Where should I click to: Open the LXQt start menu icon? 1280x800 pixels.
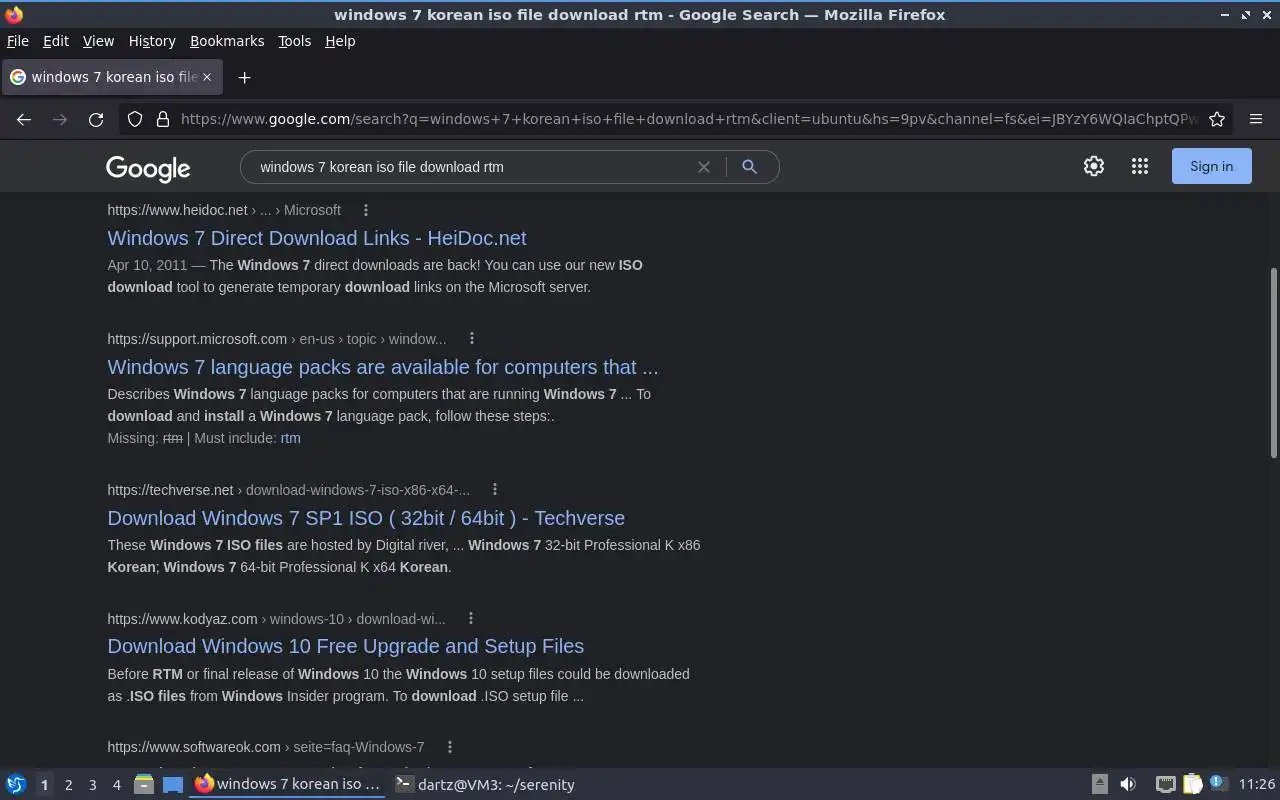tap(16, 784)
